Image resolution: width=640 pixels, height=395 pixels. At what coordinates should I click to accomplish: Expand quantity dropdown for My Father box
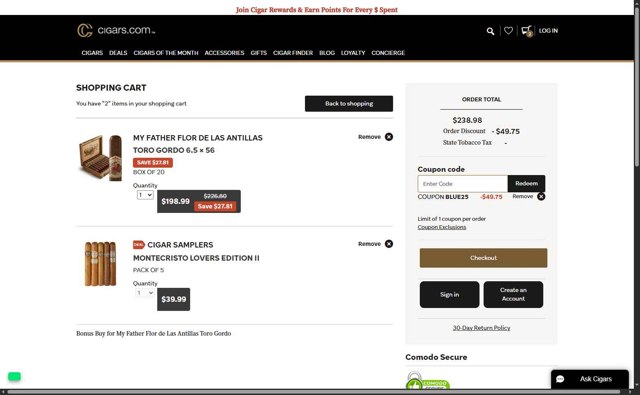tap(145, 195)
